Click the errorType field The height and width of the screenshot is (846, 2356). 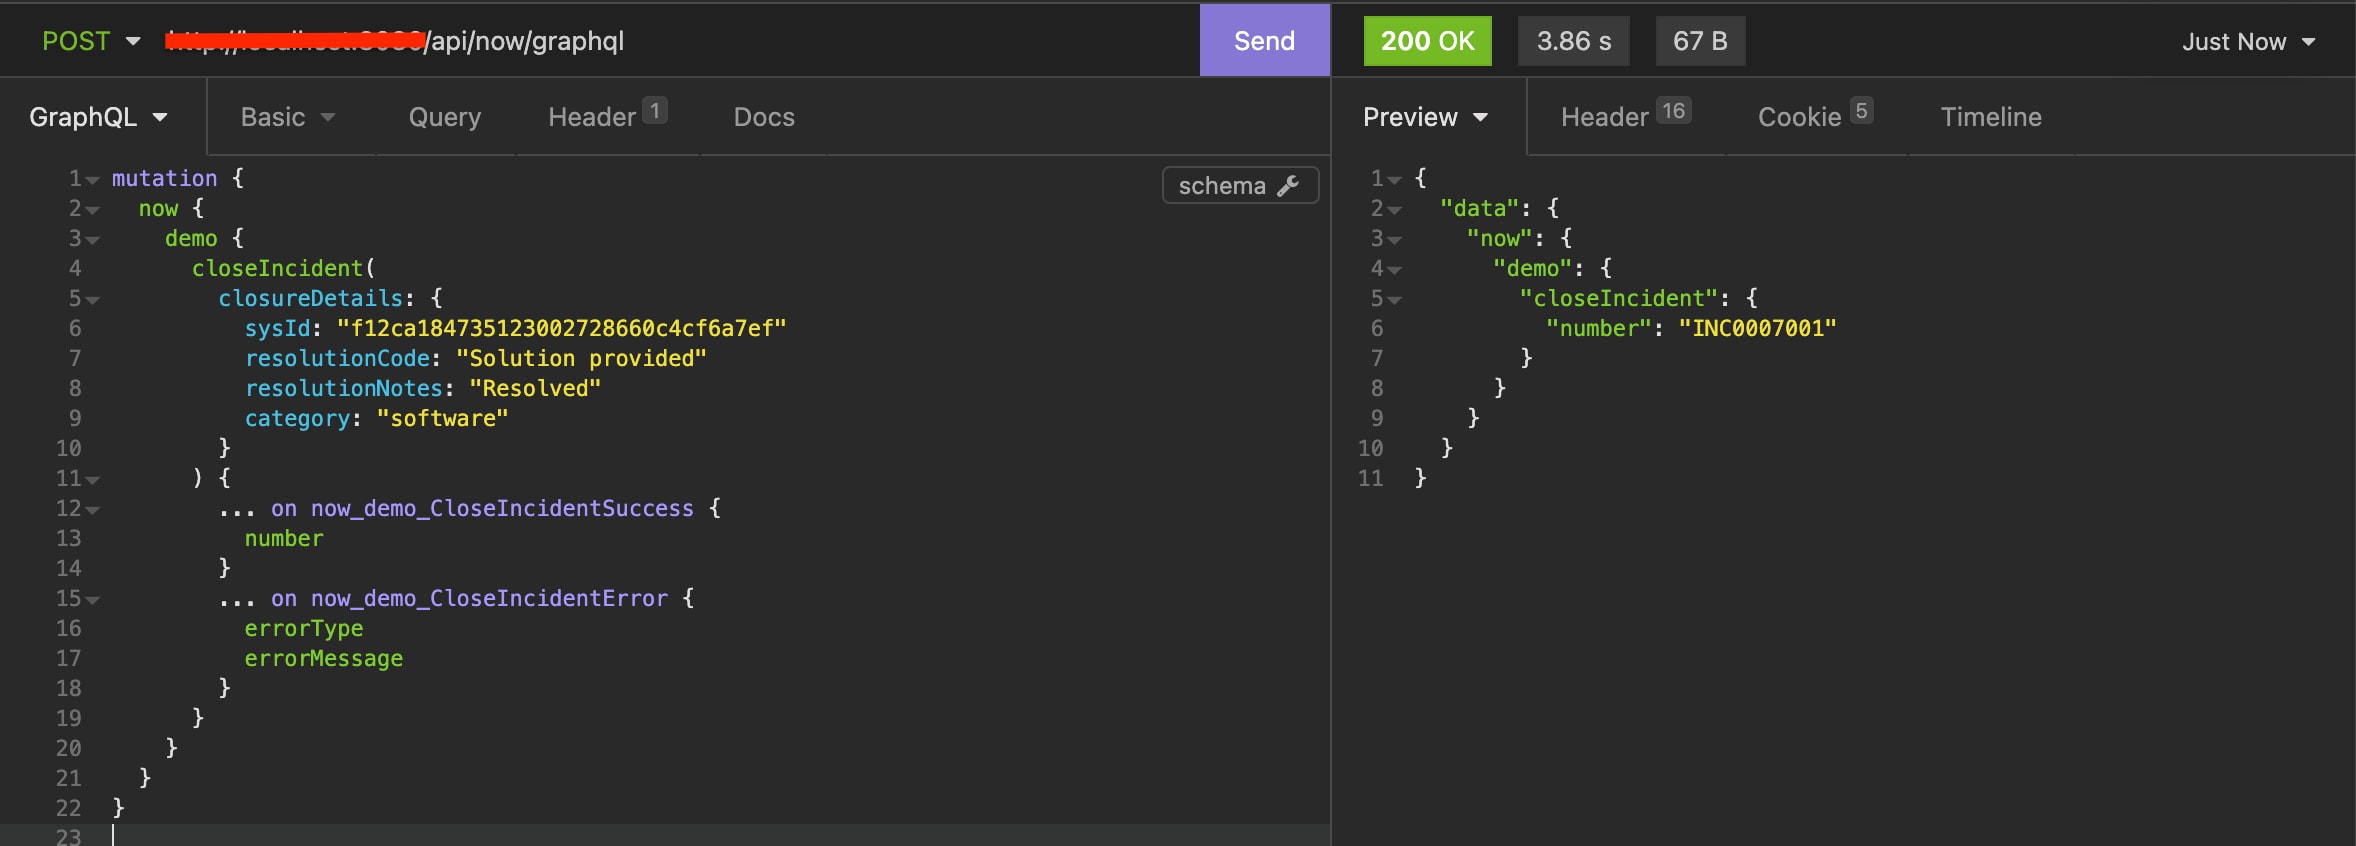tap(304, 628)
